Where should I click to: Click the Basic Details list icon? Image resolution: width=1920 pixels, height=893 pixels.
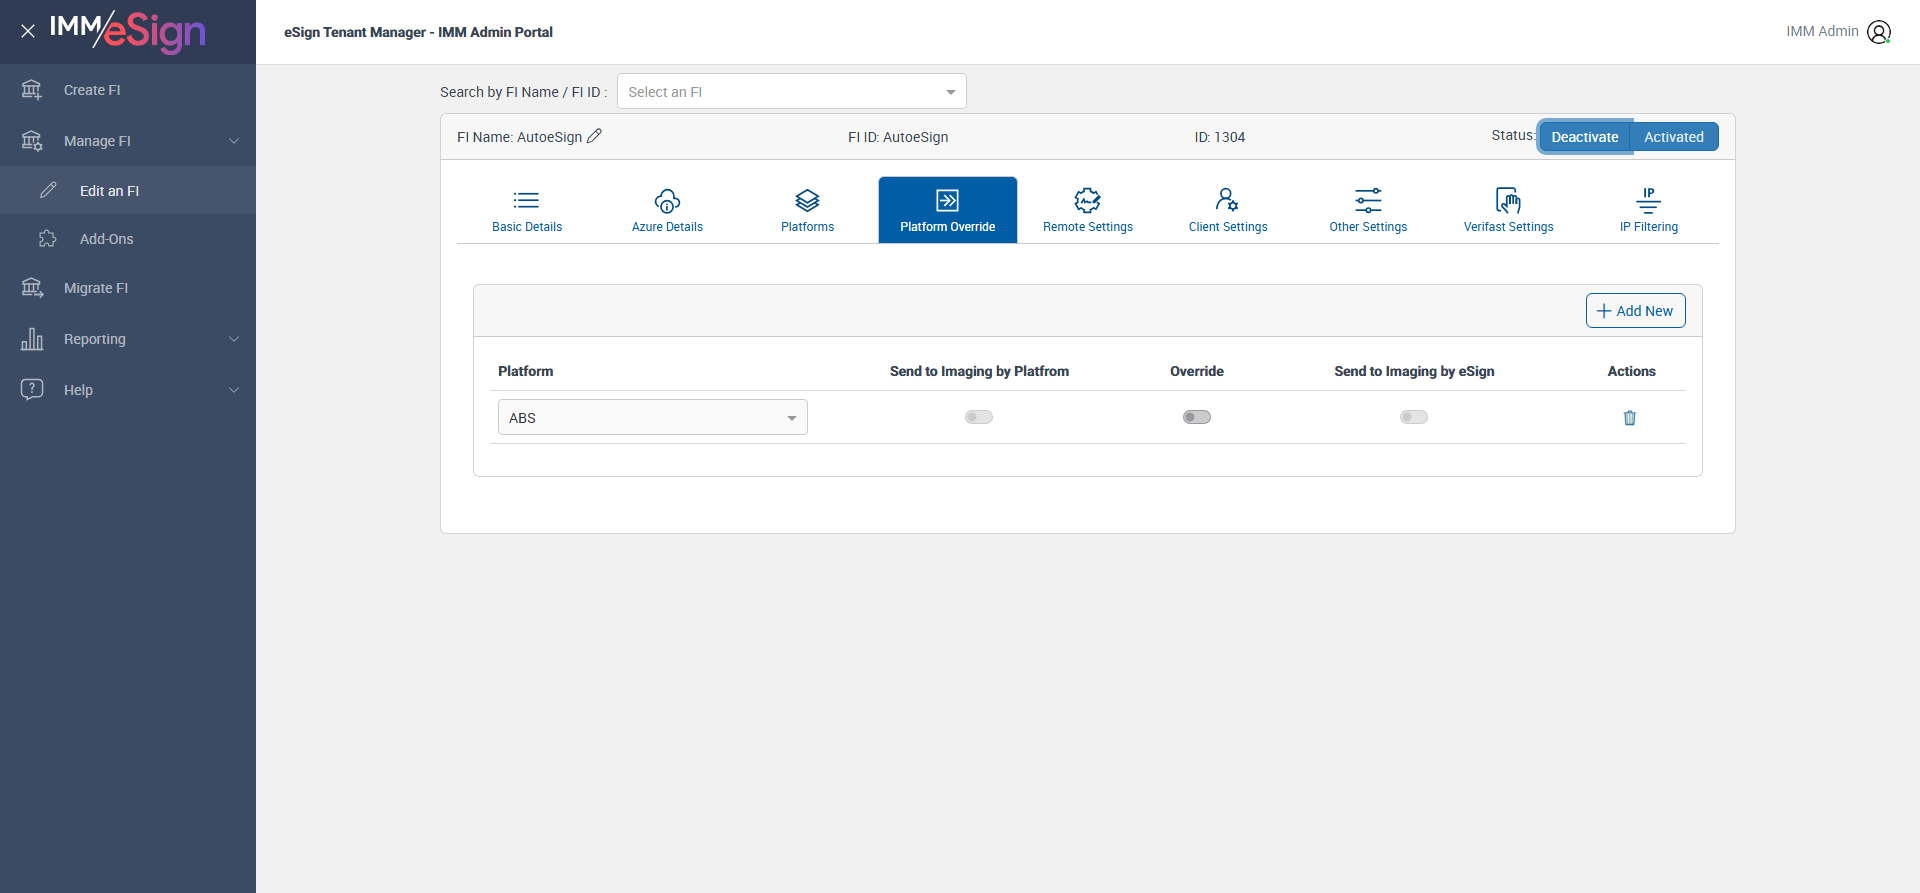pos(527,200)
